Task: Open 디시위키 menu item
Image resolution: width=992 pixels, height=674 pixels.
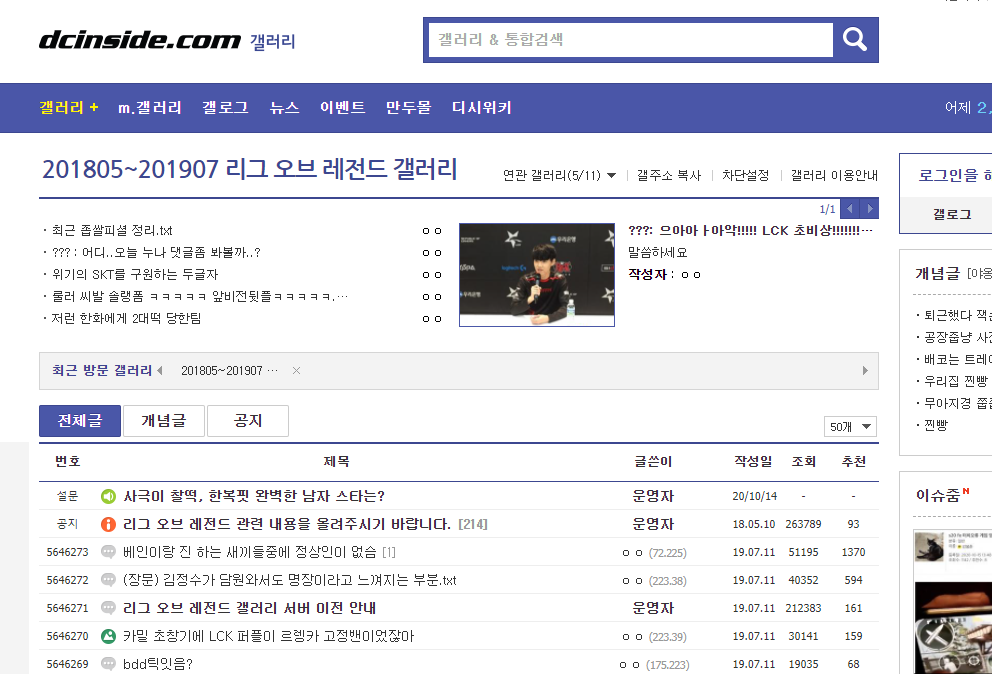Action: (x=481, y=108)
